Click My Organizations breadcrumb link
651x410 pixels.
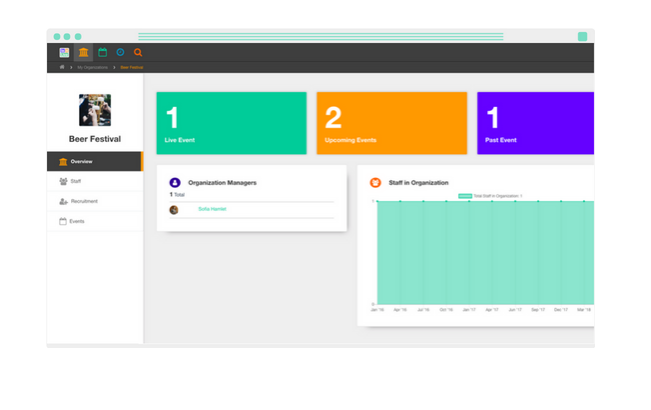(93, 67)
